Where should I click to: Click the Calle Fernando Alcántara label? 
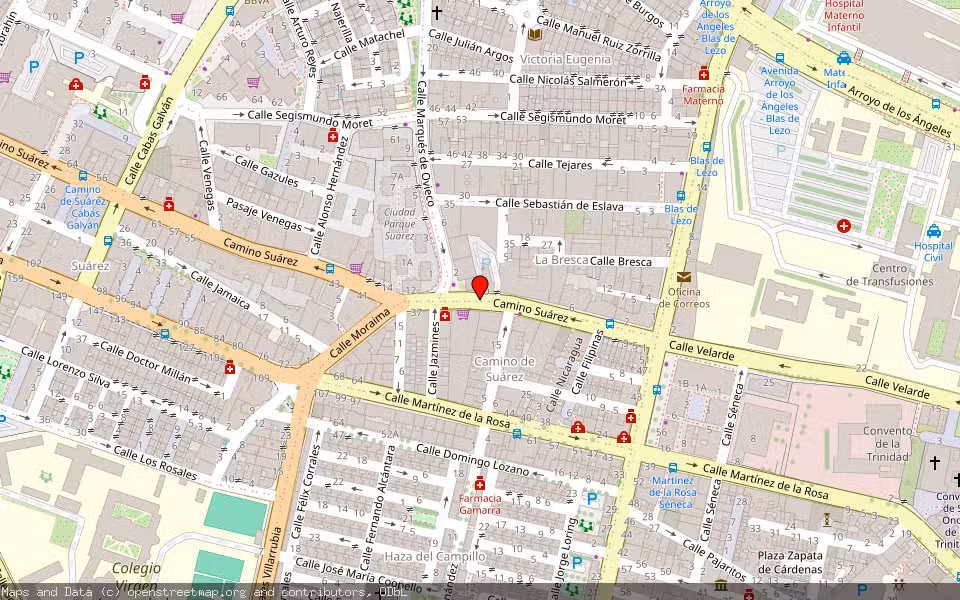coord(378,508)
